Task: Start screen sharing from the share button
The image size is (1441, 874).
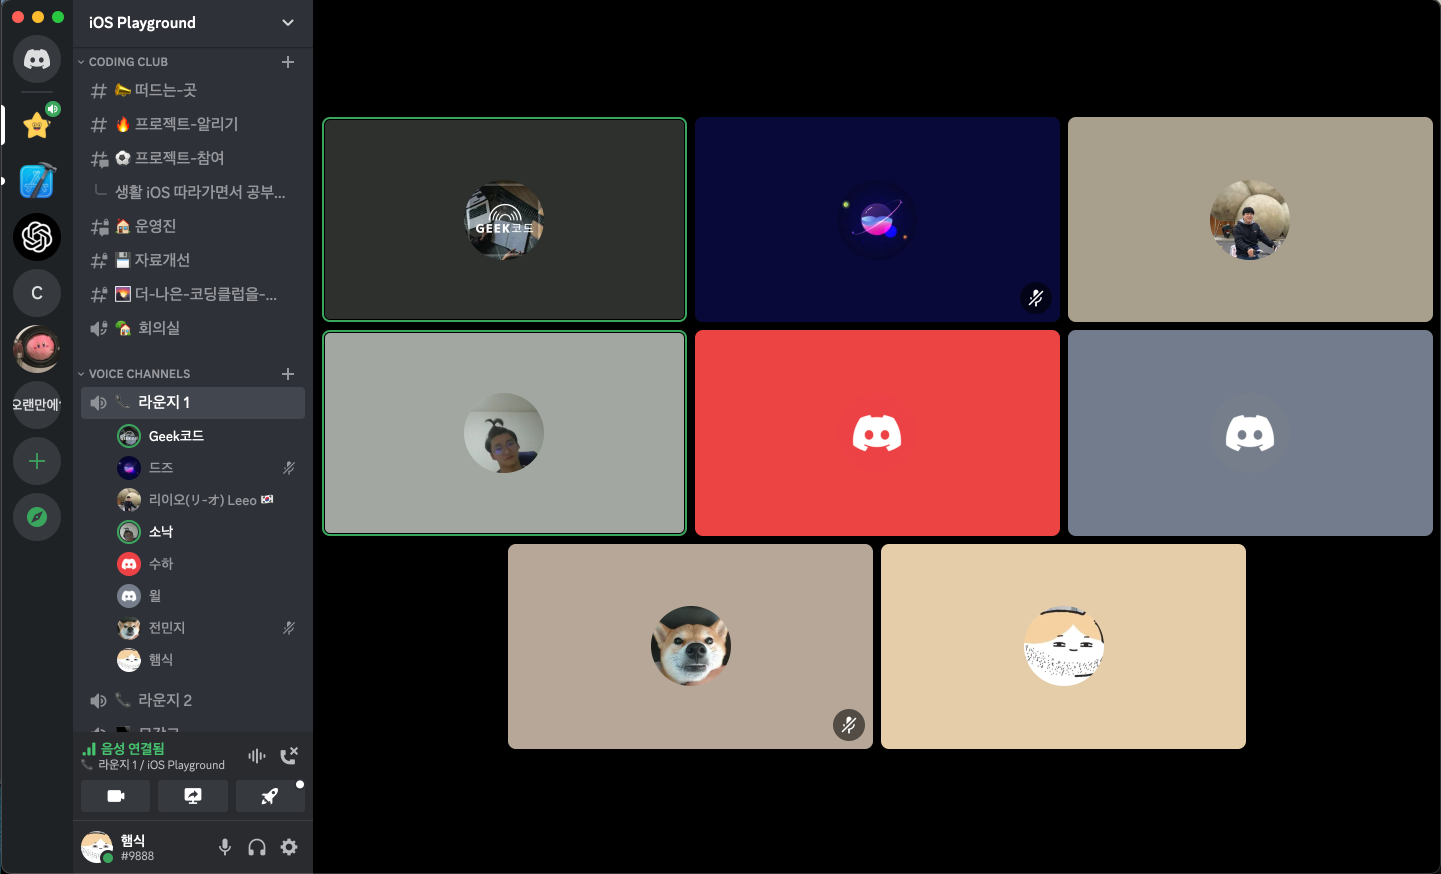Action: pos(192,796)
